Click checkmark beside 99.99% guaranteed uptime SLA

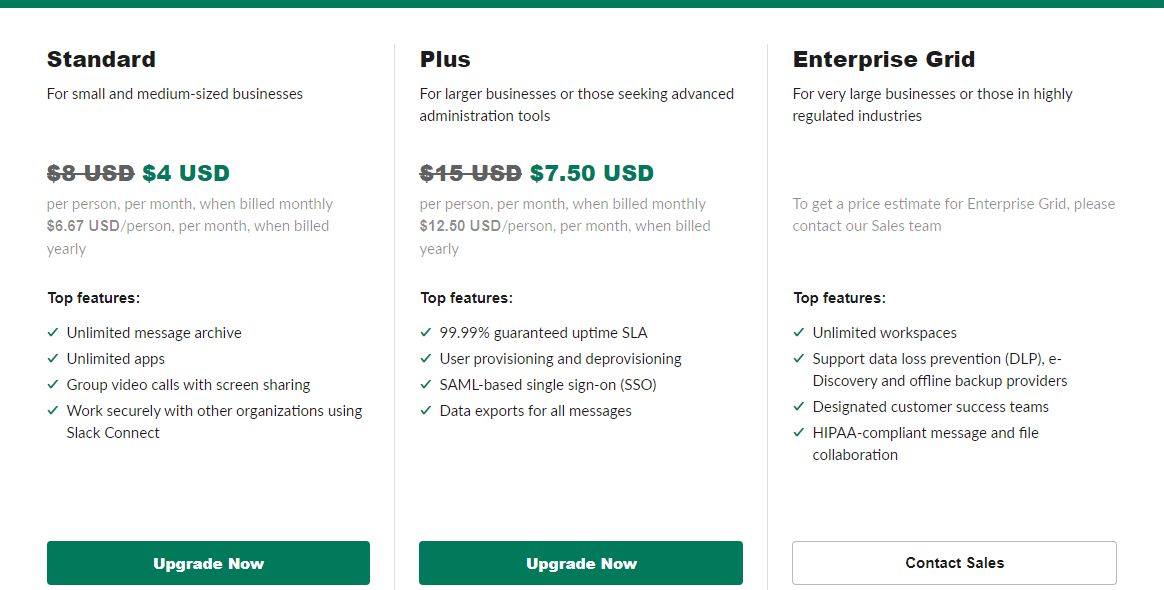click(426, 333)
